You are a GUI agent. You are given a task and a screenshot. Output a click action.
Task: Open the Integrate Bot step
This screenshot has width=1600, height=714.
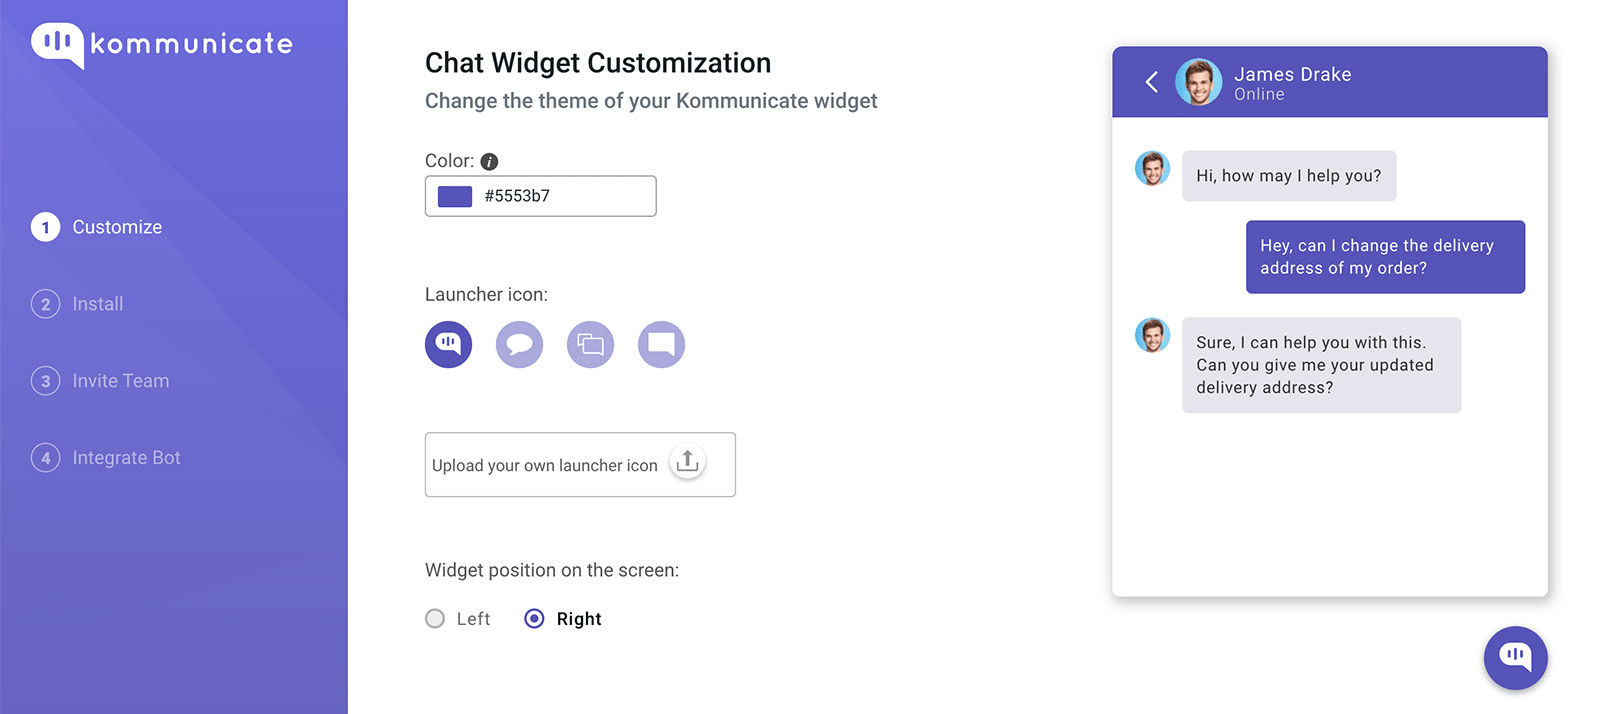[126, 458]
